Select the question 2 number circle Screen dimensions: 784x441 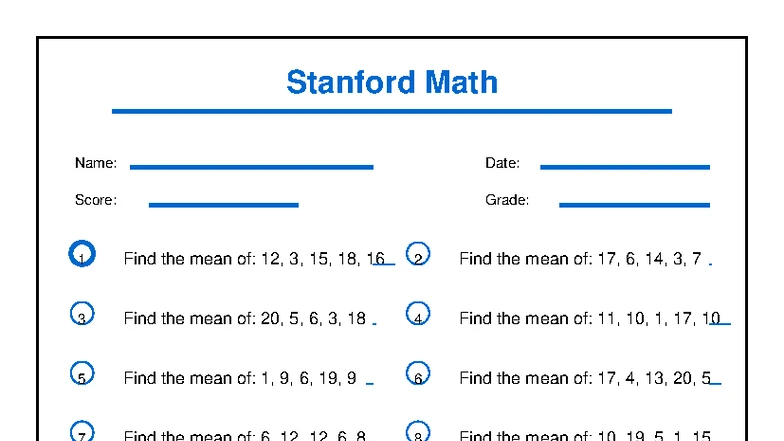(x=418, y=255)
